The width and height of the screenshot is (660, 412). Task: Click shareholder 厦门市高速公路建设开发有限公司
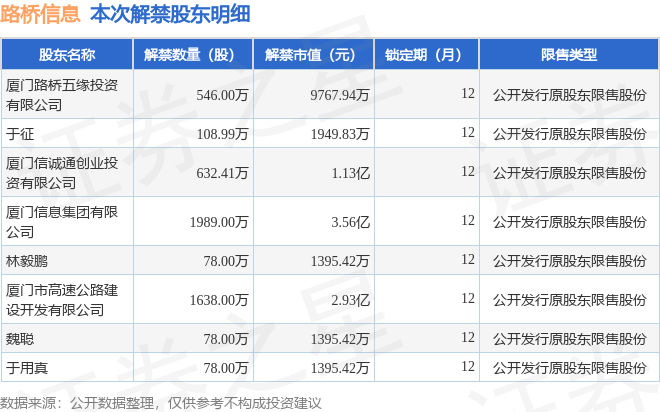coord(62,300)
